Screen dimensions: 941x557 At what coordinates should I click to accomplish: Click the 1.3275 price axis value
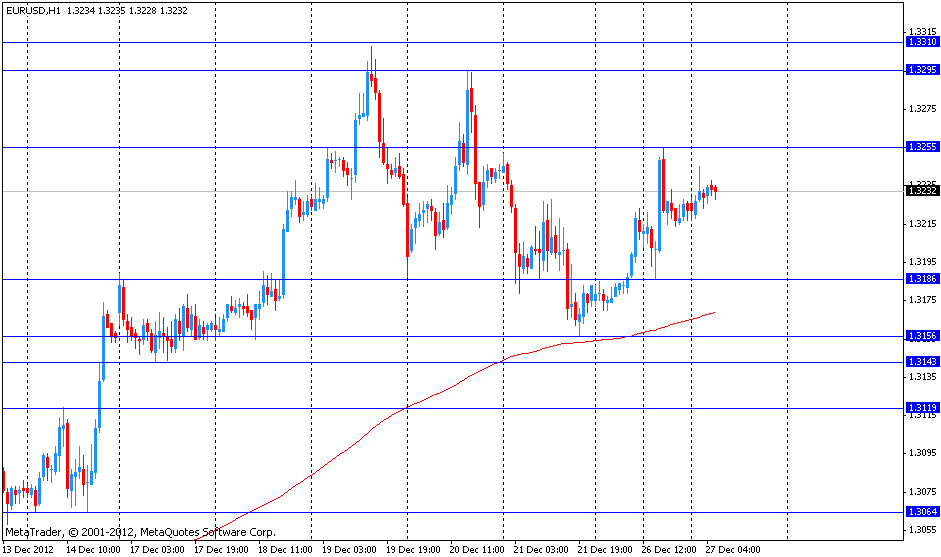pos(922,109)
